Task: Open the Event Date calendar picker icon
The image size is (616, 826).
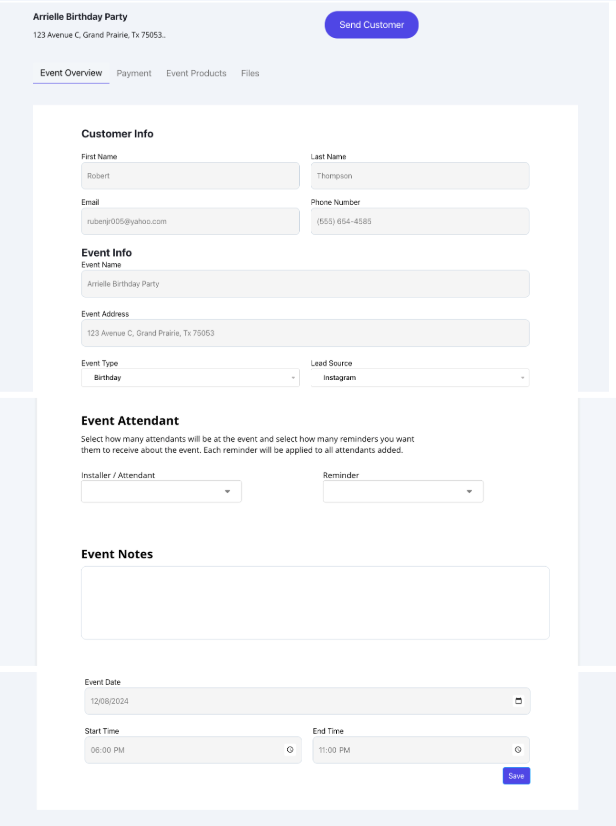Action: (x=518, y=701)
